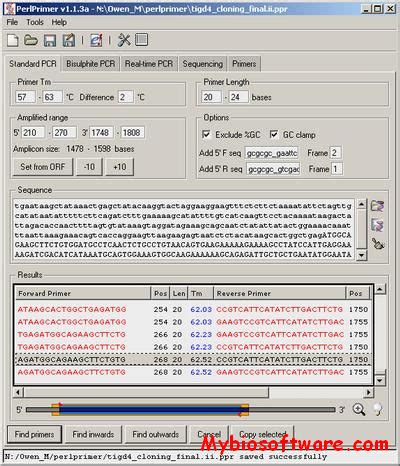400x466 pixels.
Task: Open the Tools menu
Action: (35, 22)
